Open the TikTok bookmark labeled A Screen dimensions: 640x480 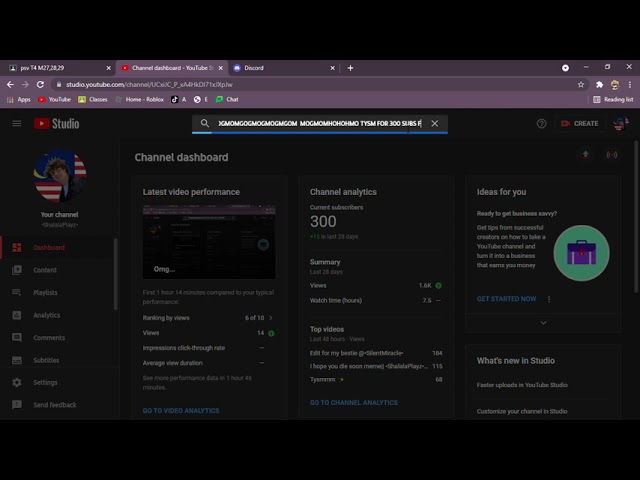[178, 99]
